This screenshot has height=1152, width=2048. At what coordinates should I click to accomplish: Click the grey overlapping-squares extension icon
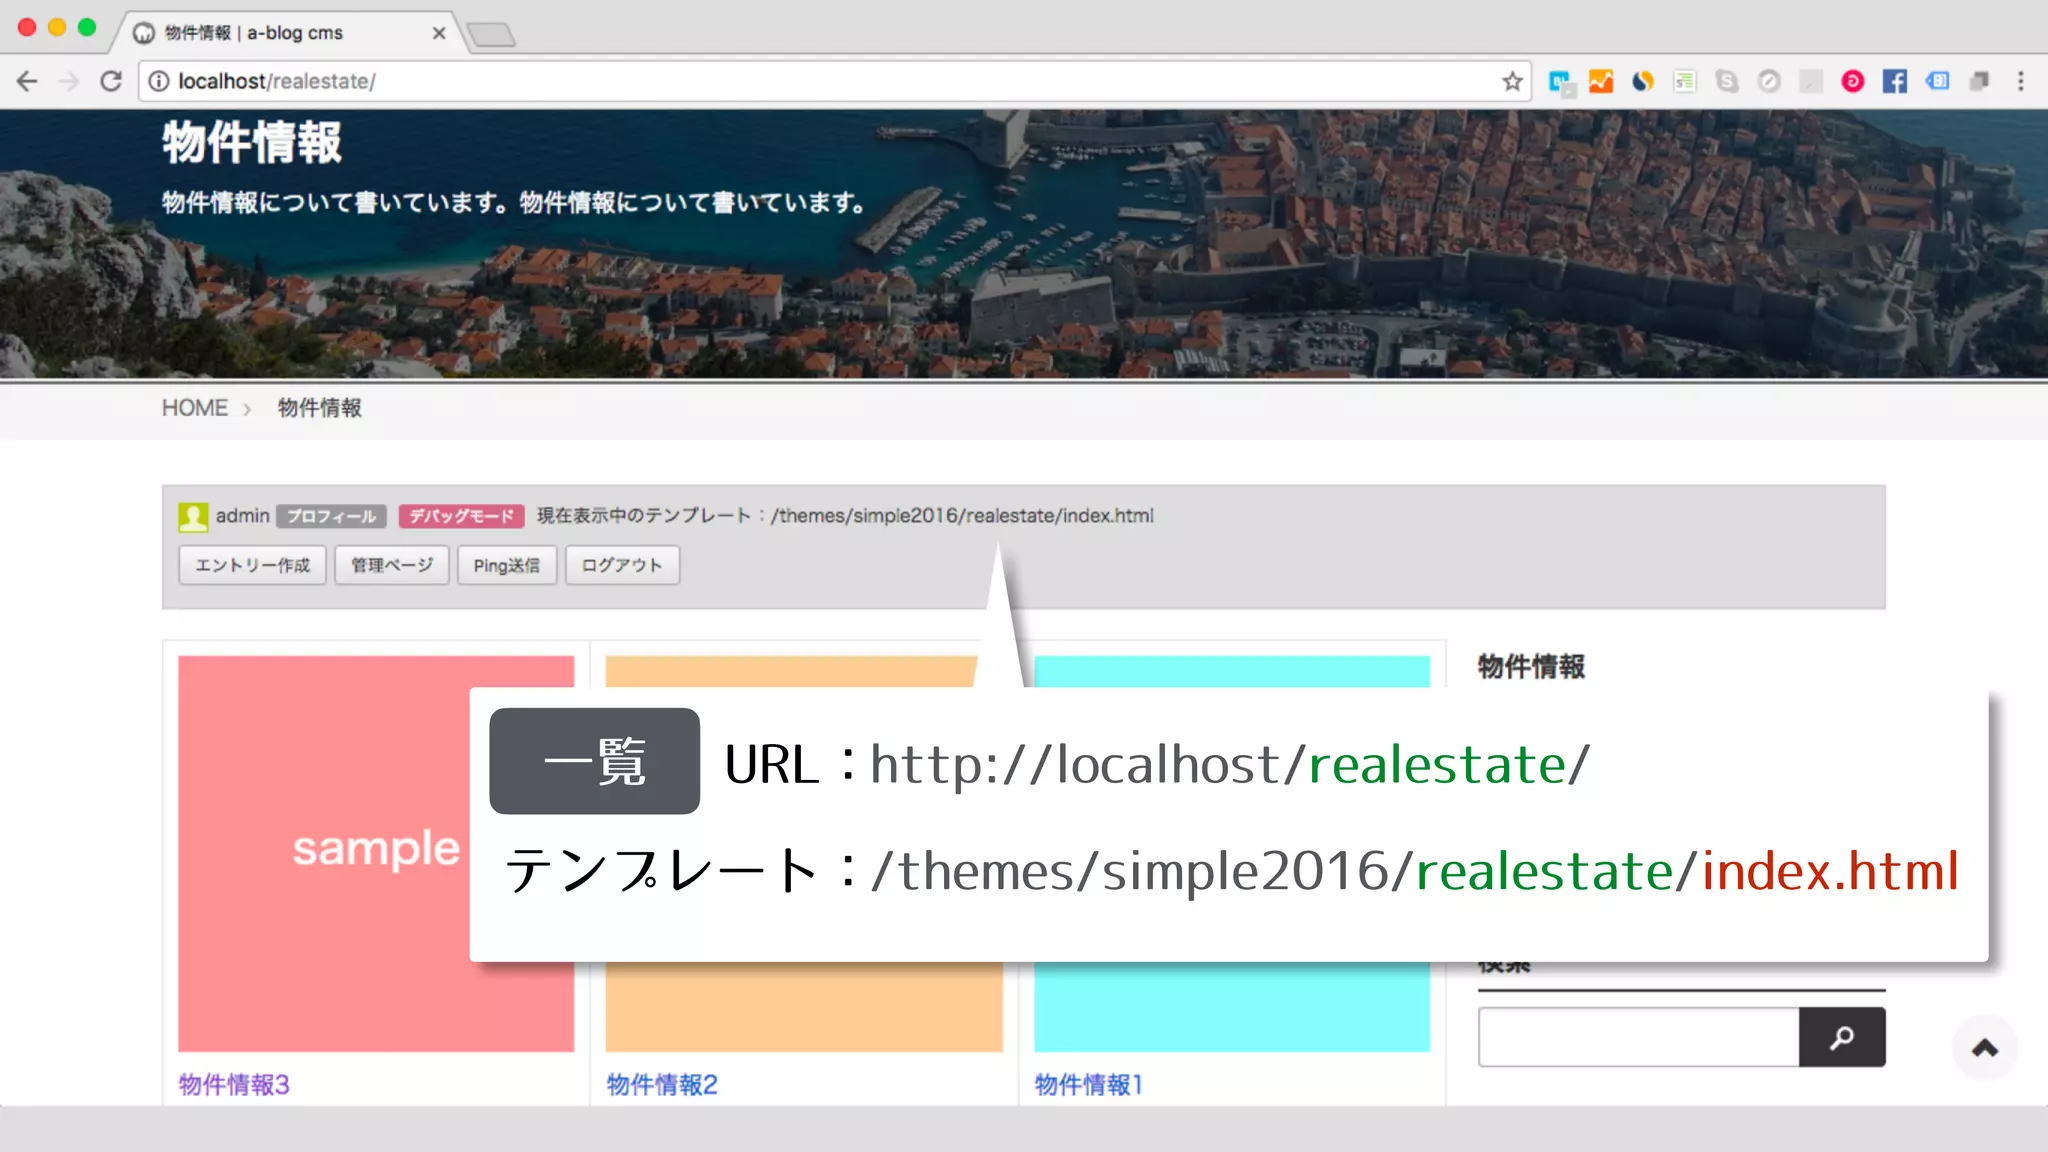(1979, 81)
